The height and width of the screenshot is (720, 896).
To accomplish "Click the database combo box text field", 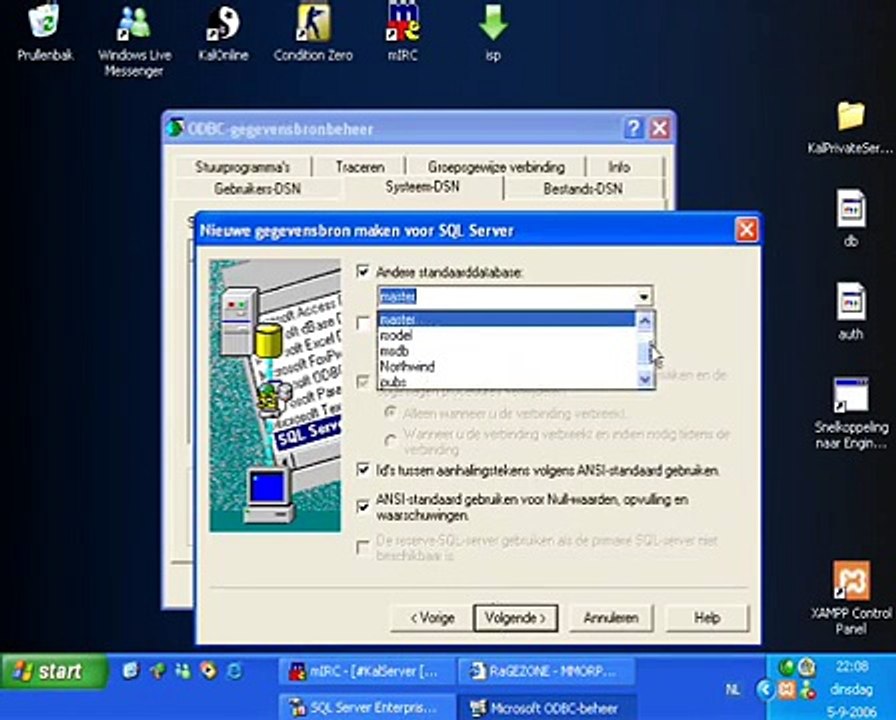I will tap(506, 297).
